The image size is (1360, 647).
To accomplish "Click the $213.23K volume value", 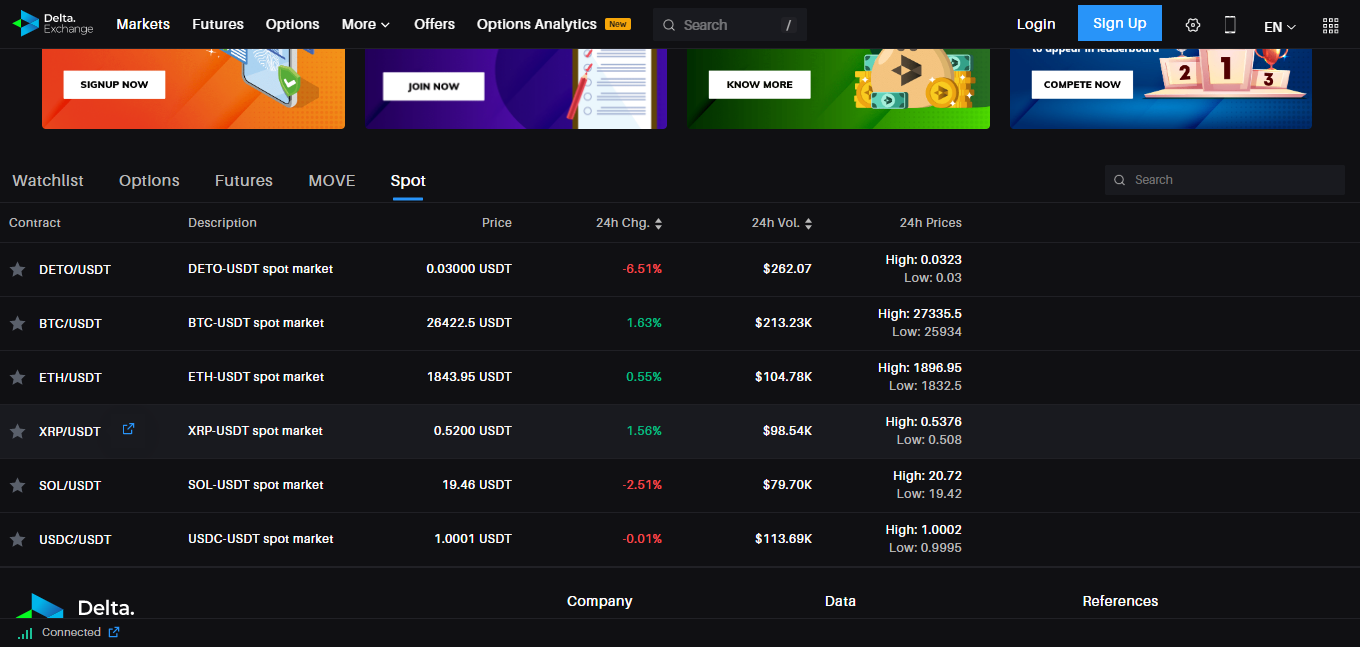I will (x=784, y=323).
